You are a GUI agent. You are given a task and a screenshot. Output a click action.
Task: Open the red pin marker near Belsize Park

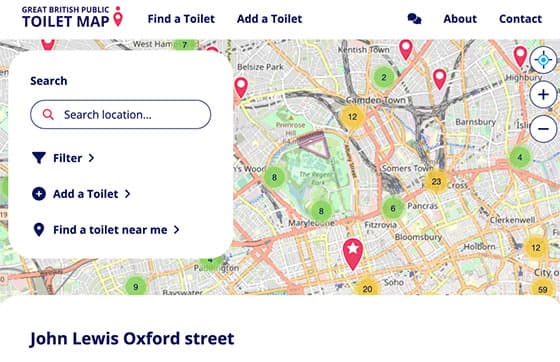241,87
